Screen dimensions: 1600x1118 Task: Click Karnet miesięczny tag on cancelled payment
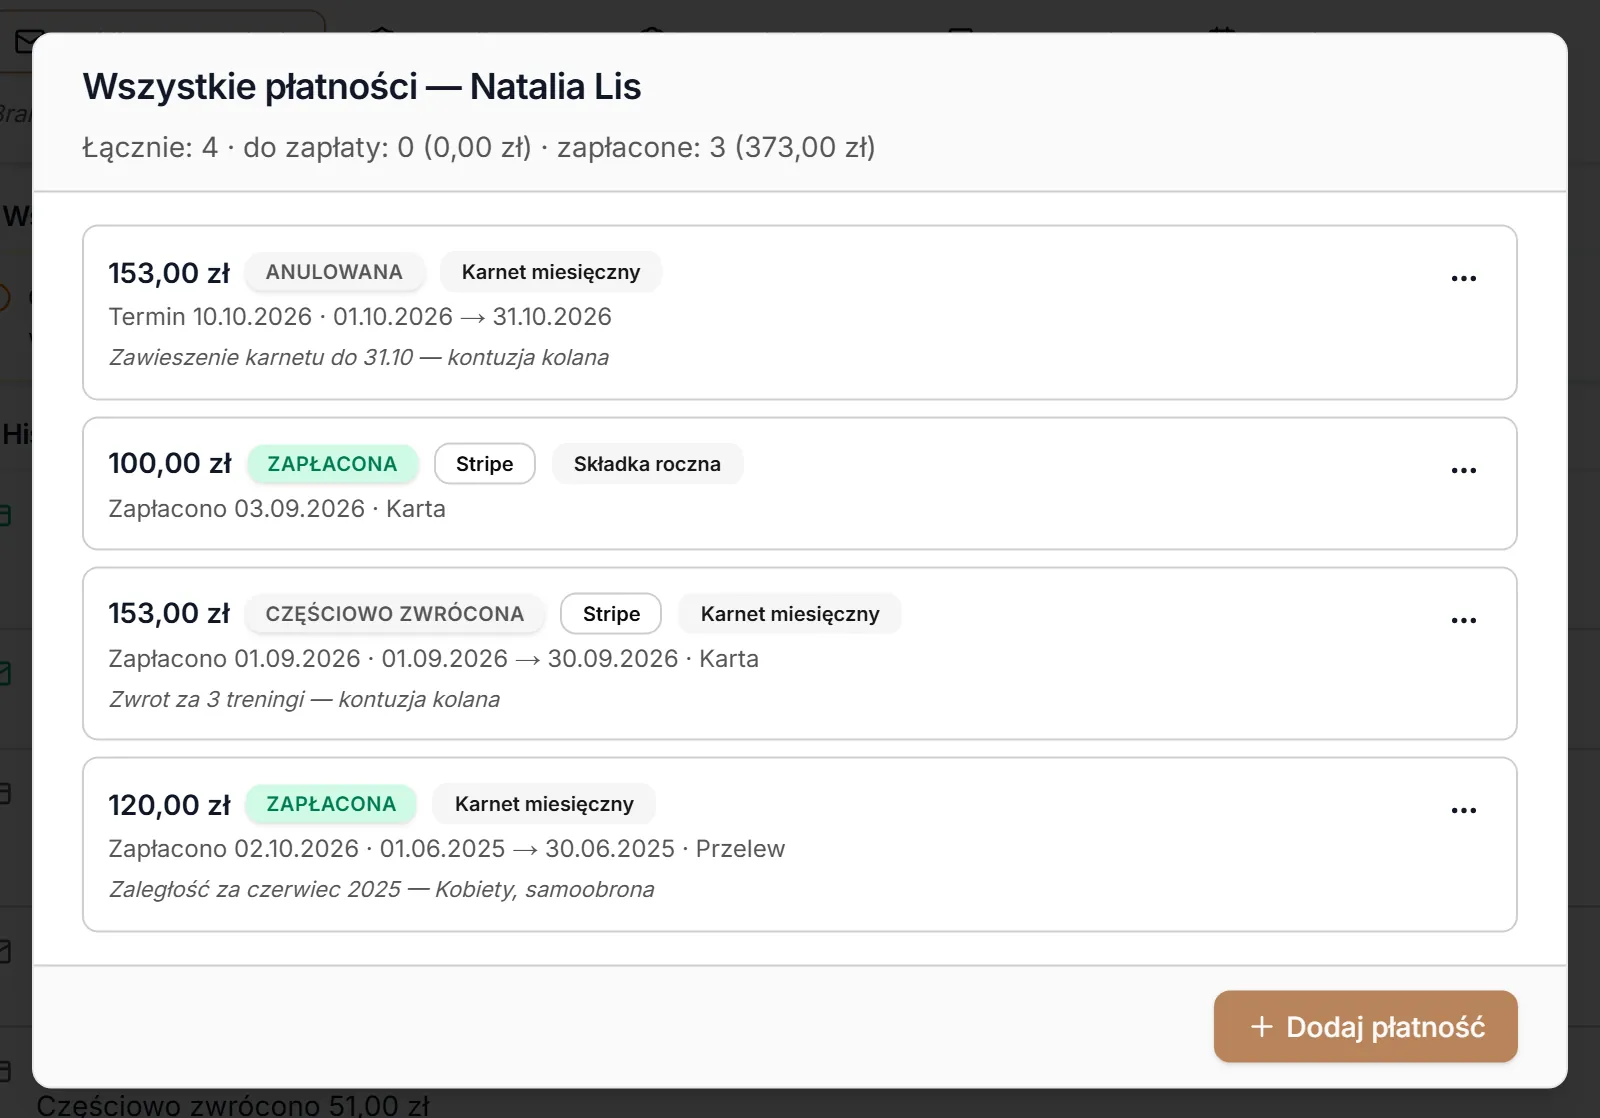[551, 272]
